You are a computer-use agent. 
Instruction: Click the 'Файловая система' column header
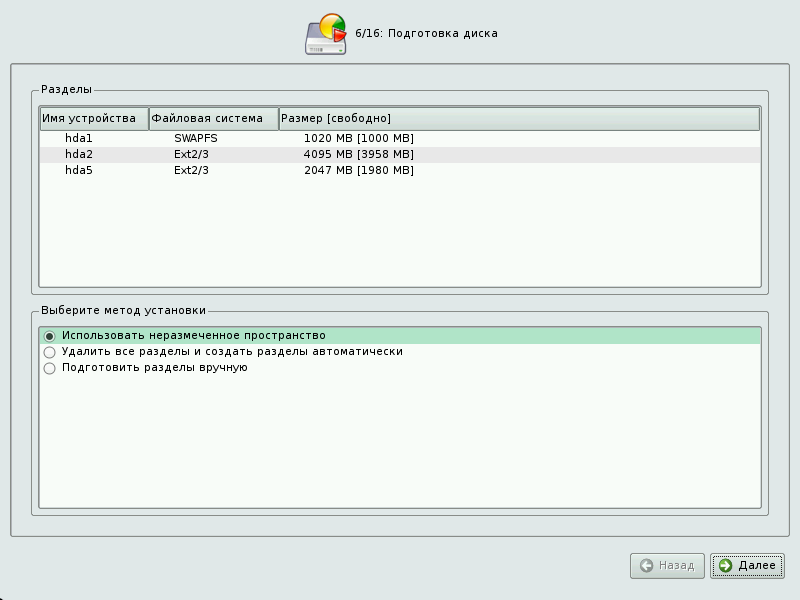point(213,119)
